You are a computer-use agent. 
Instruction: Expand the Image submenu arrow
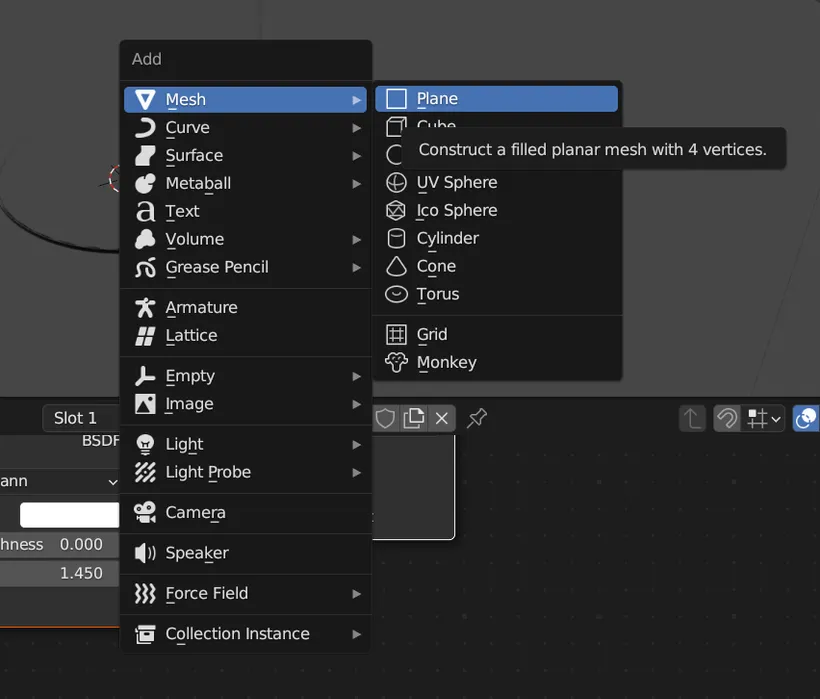[x=357, y=404]
